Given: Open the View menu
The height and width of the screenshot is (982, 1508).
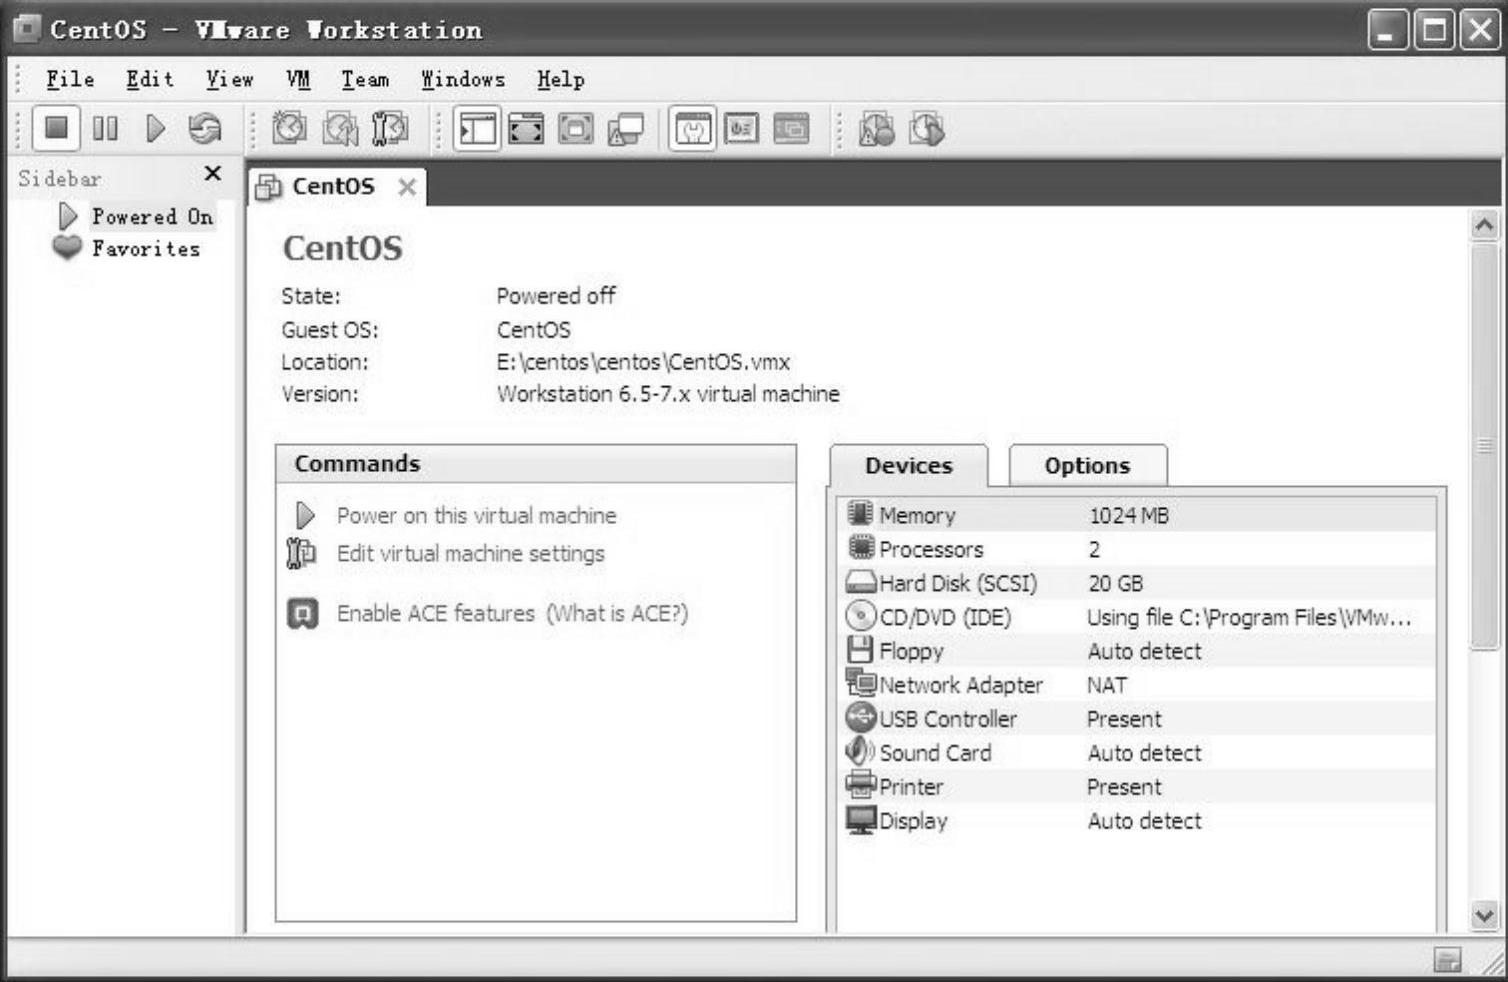Looking at the screenshot, I should click(x=230, y=79).
